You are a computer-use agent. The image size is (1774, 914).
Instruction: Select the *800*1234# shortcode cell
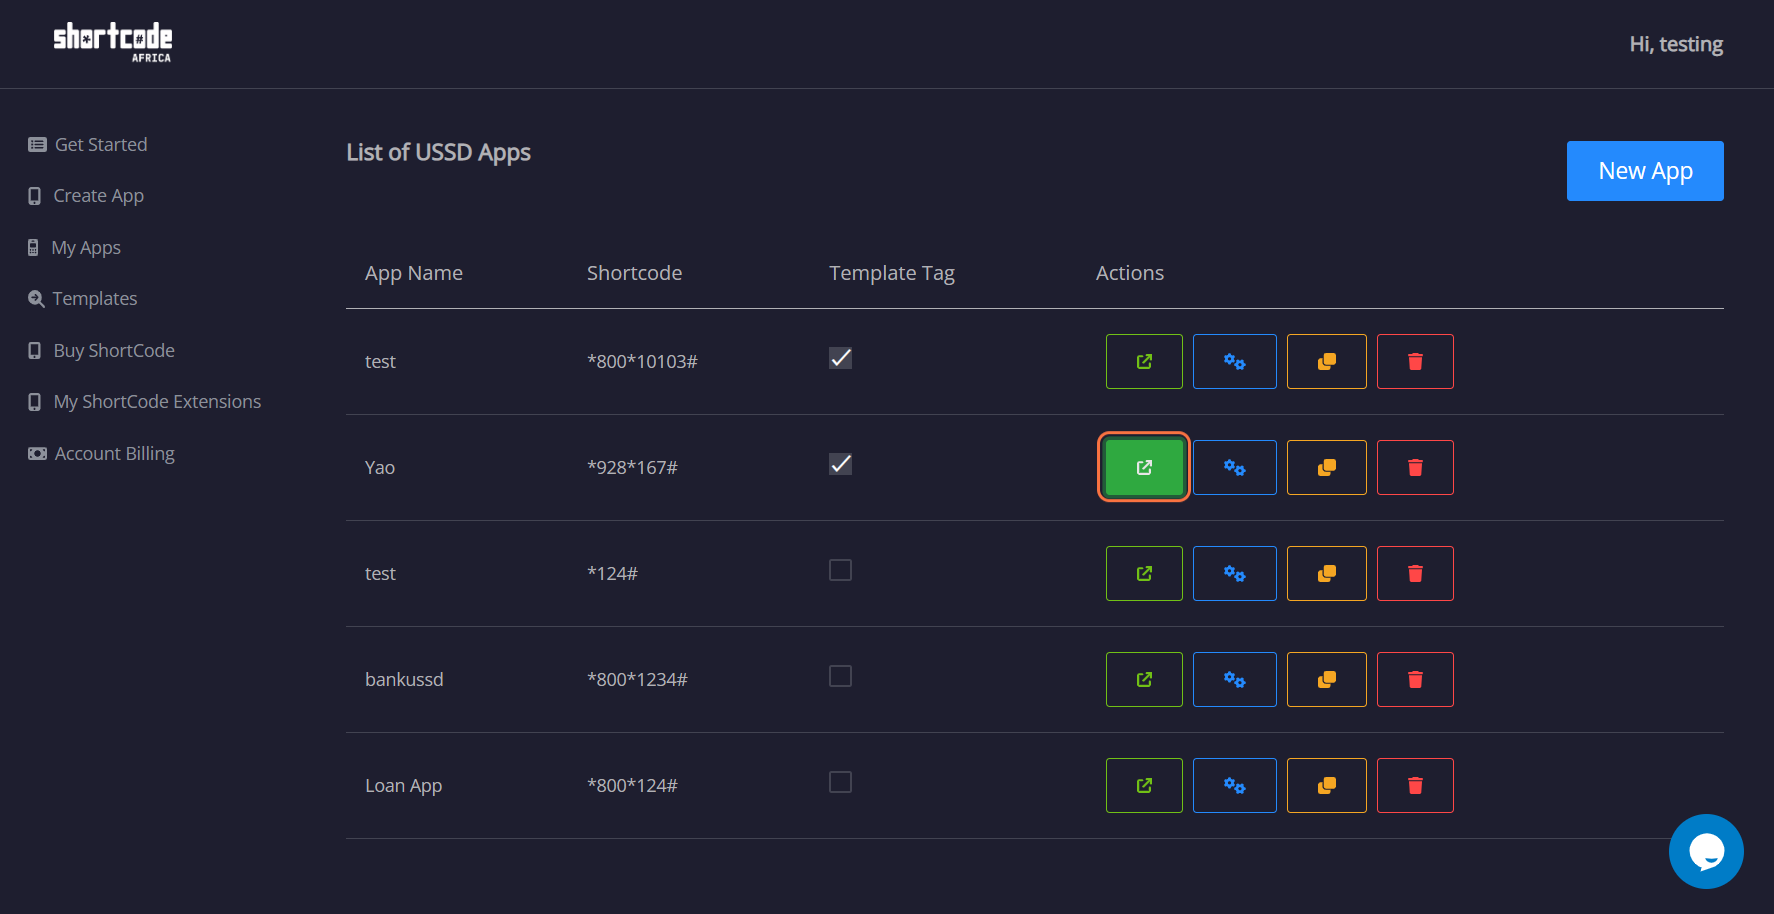pos(637,679)
